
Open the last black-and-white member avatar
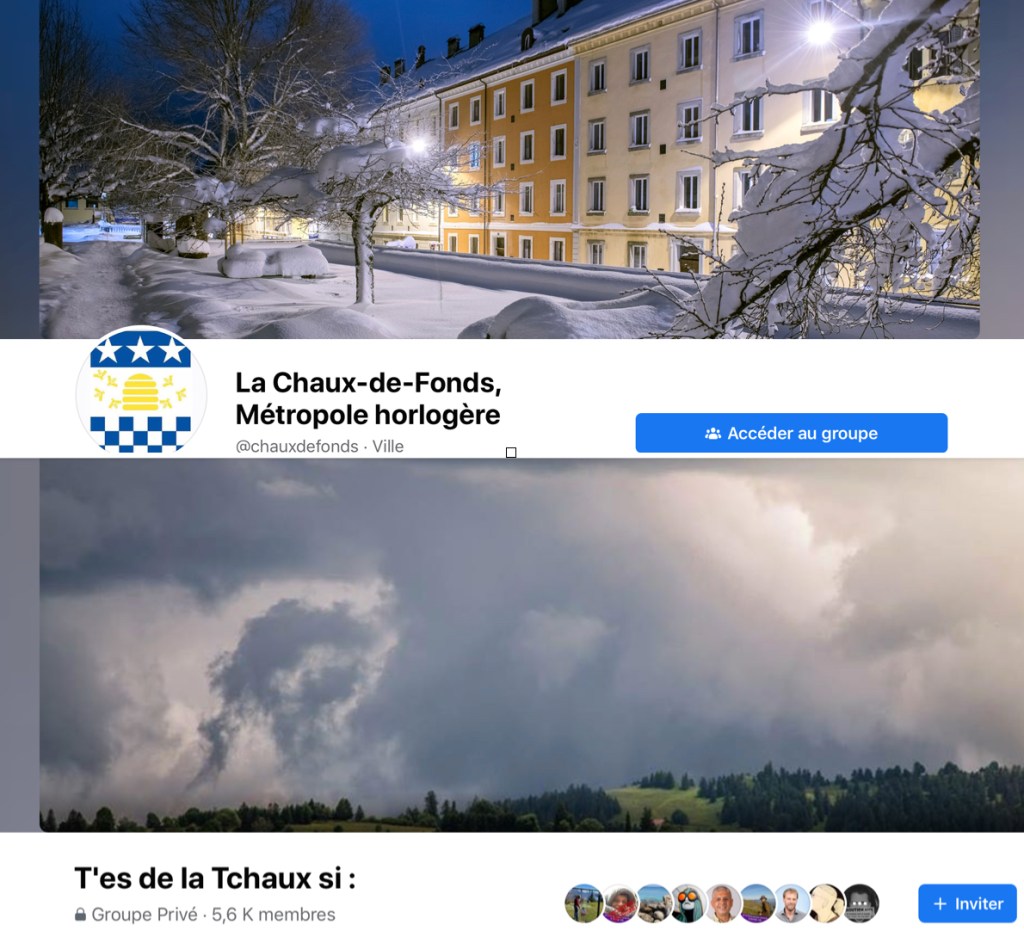pyautogui.click(x=861, y=904)
